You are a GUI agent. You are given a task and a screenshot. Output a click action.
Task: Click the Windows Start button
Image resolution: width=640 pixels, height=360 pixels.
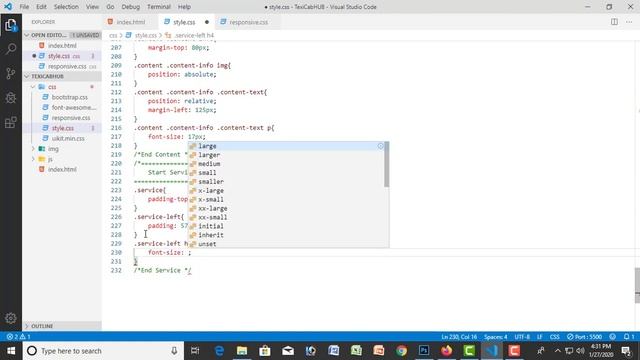tap(11, 351)
